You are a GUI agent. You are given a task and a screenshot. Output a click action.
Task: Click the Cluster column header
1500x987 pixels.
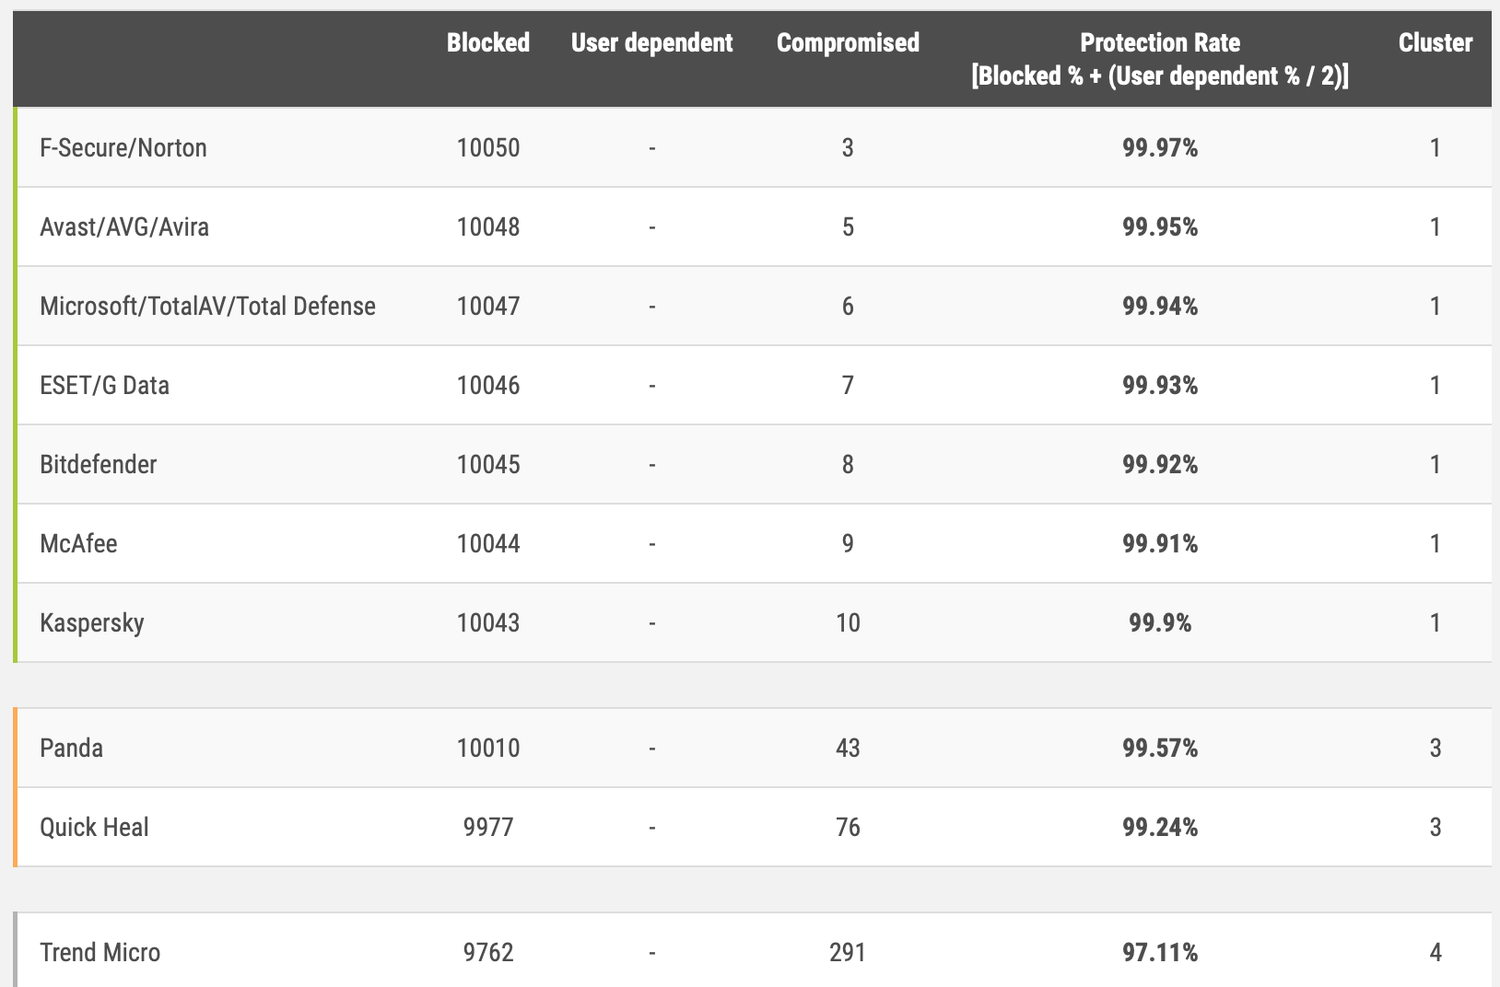[1434, 43]
